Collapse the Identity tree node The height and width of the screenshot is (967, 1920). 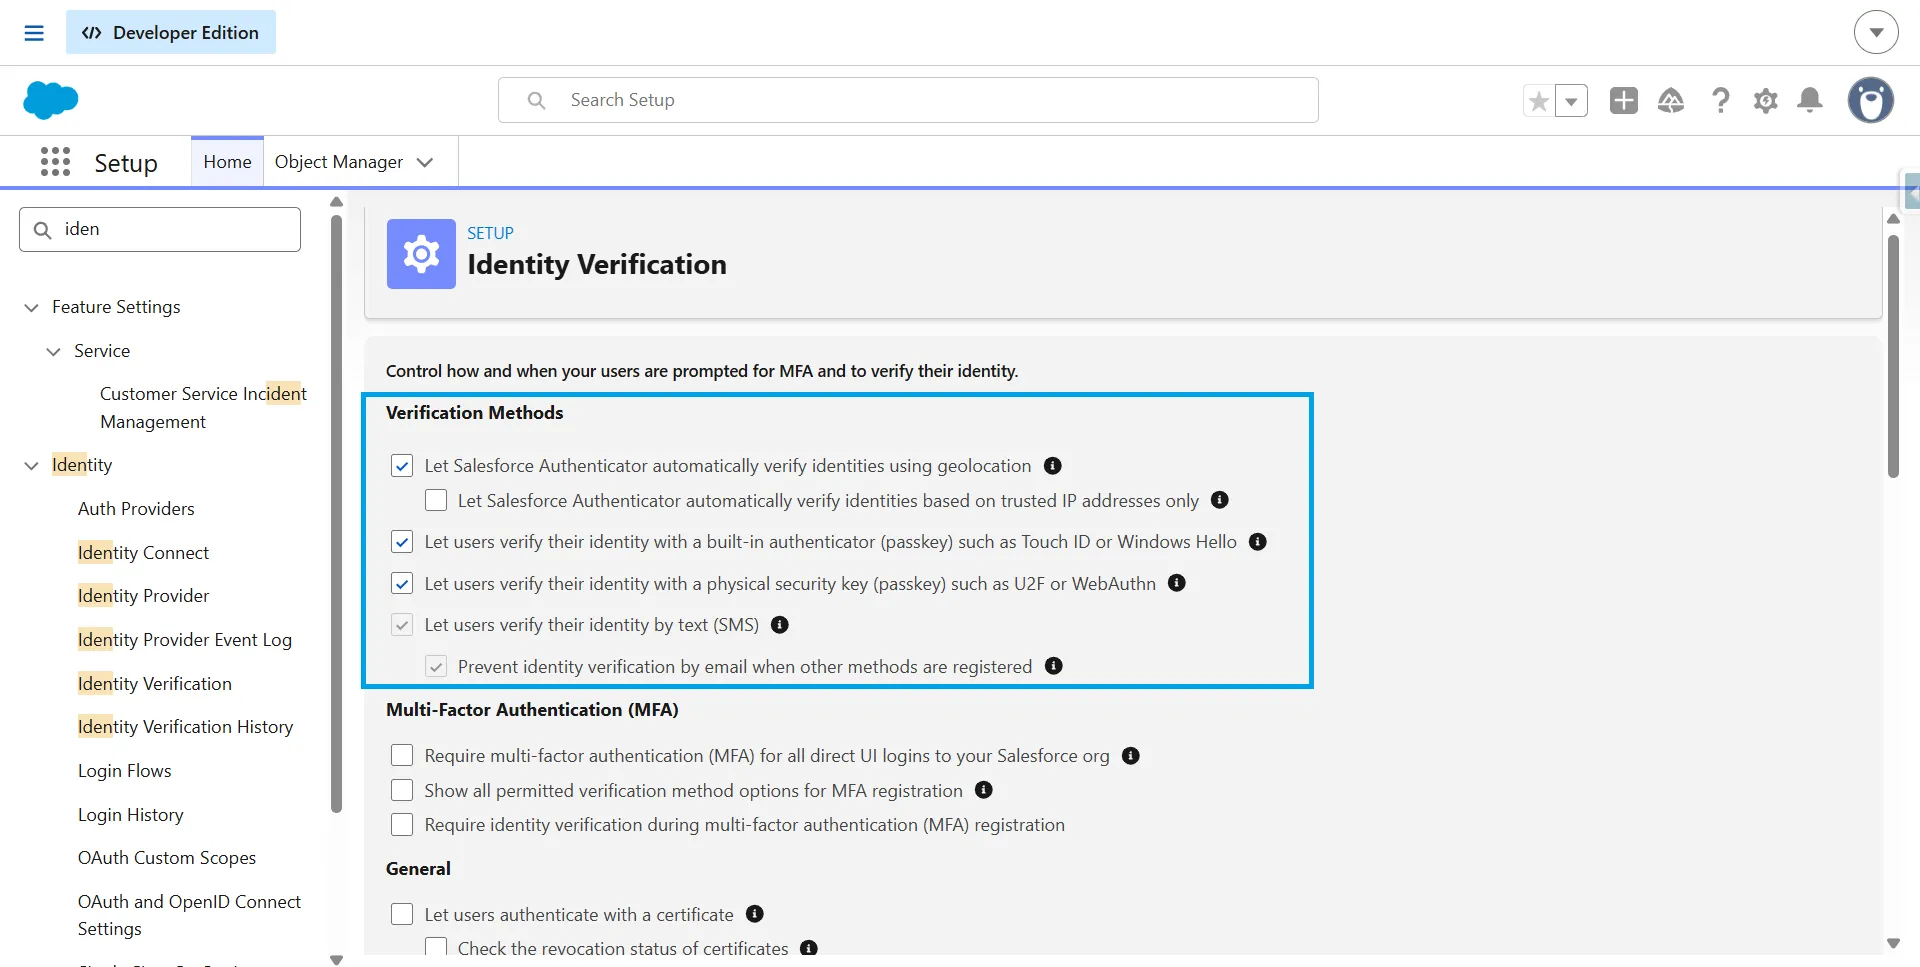tap(31, 465)
